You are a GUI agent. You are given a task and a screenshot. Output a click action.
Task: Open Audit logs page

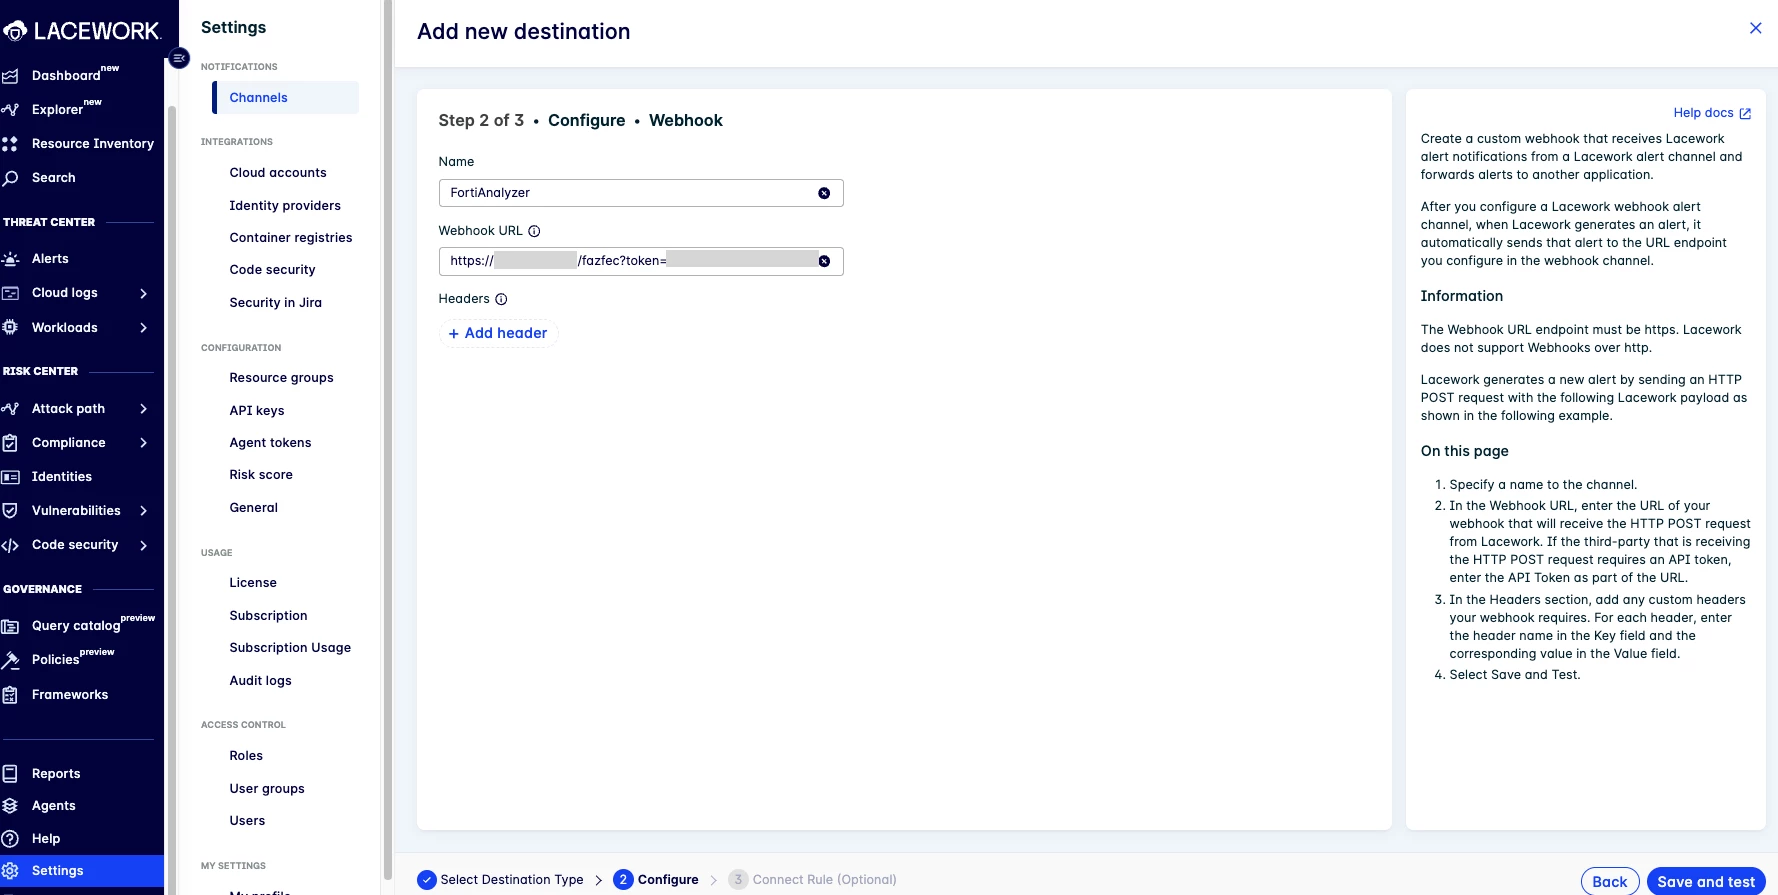[261, 681]
